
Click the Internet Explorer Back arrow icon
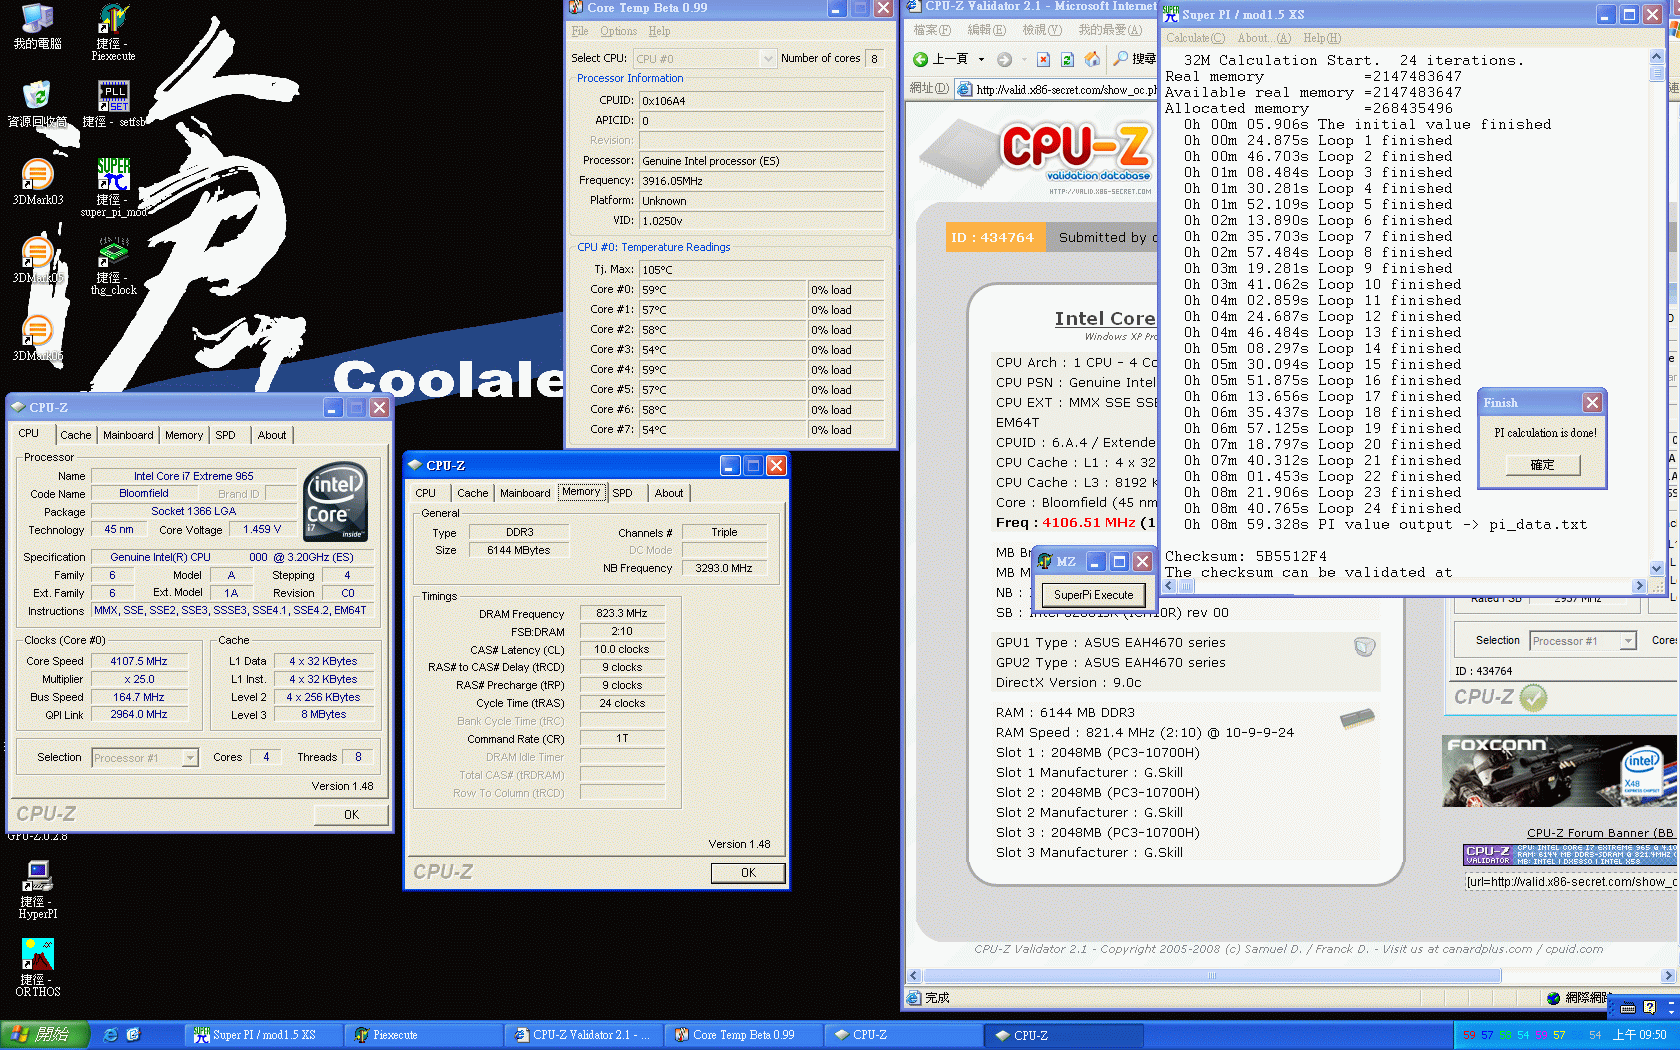point(920,59)
